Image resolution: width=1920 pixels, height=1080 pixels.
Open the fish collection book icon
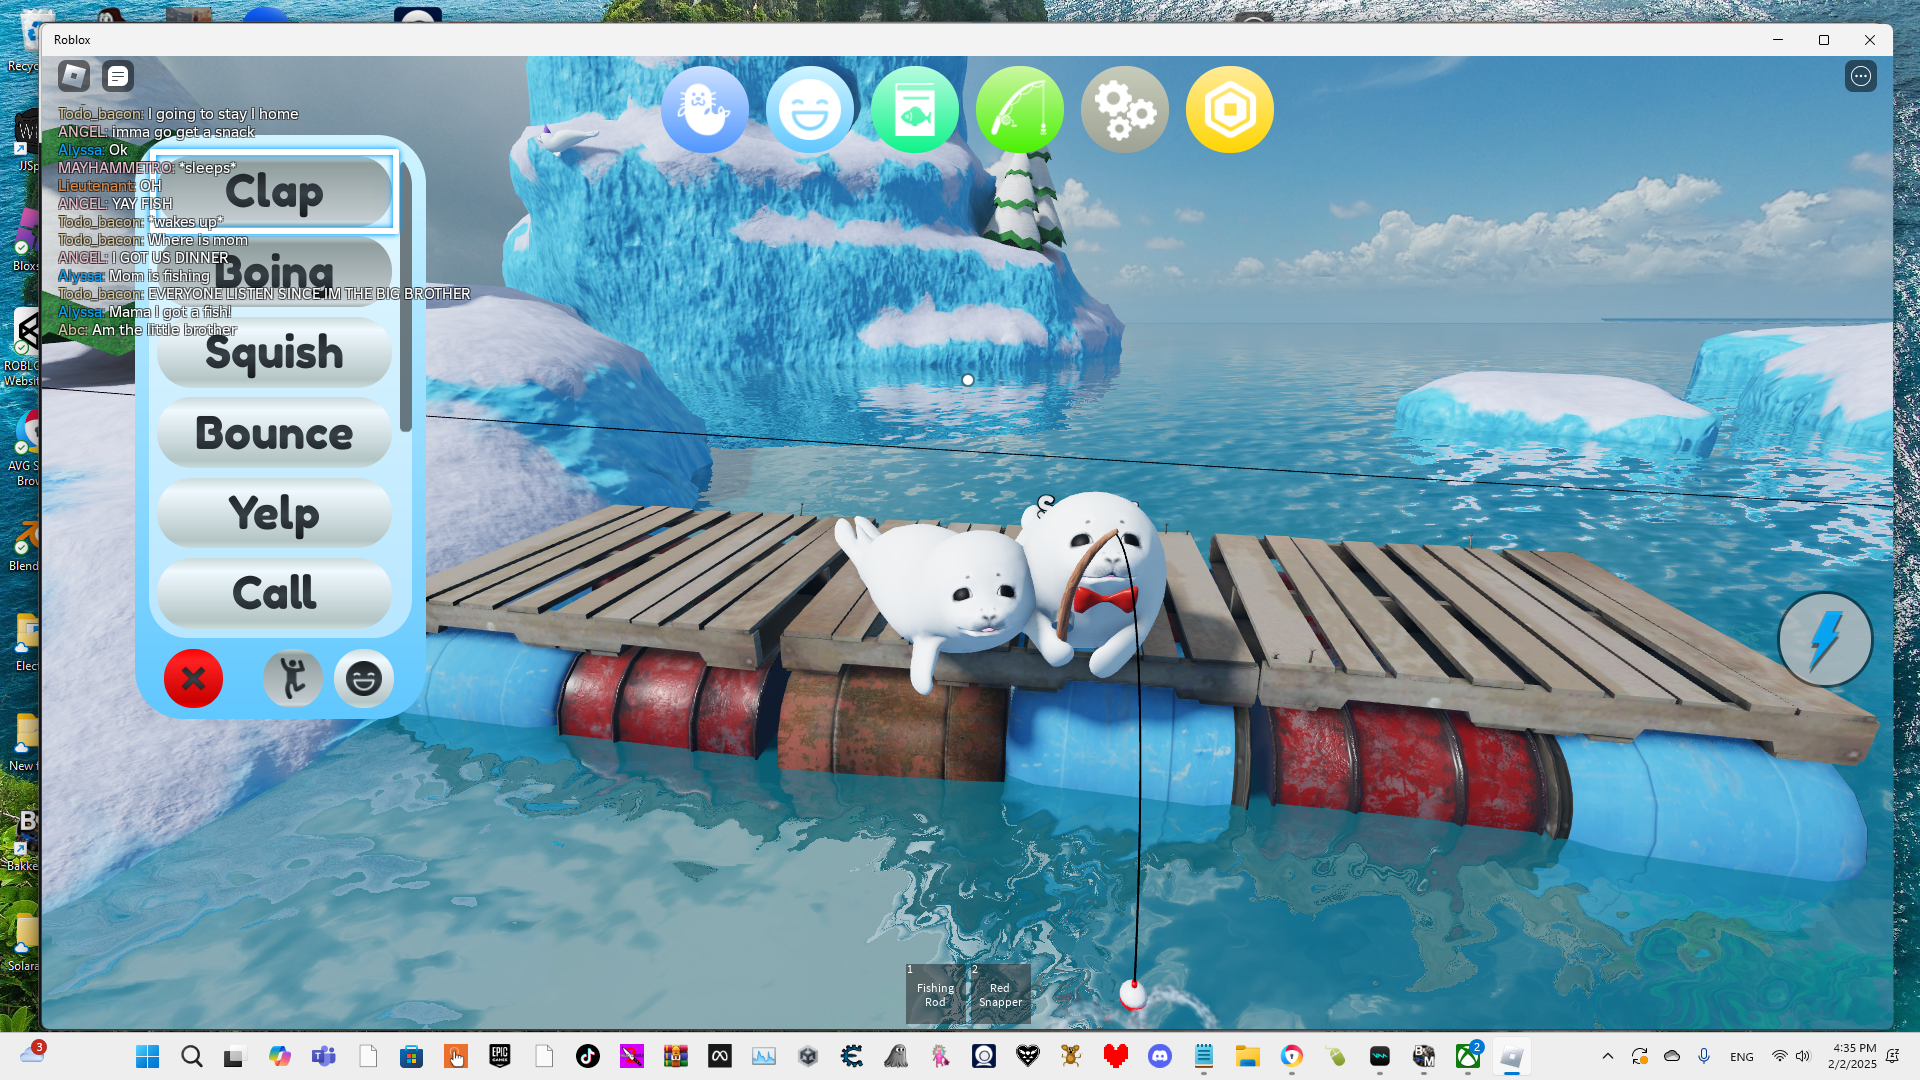tap(914, 110)
